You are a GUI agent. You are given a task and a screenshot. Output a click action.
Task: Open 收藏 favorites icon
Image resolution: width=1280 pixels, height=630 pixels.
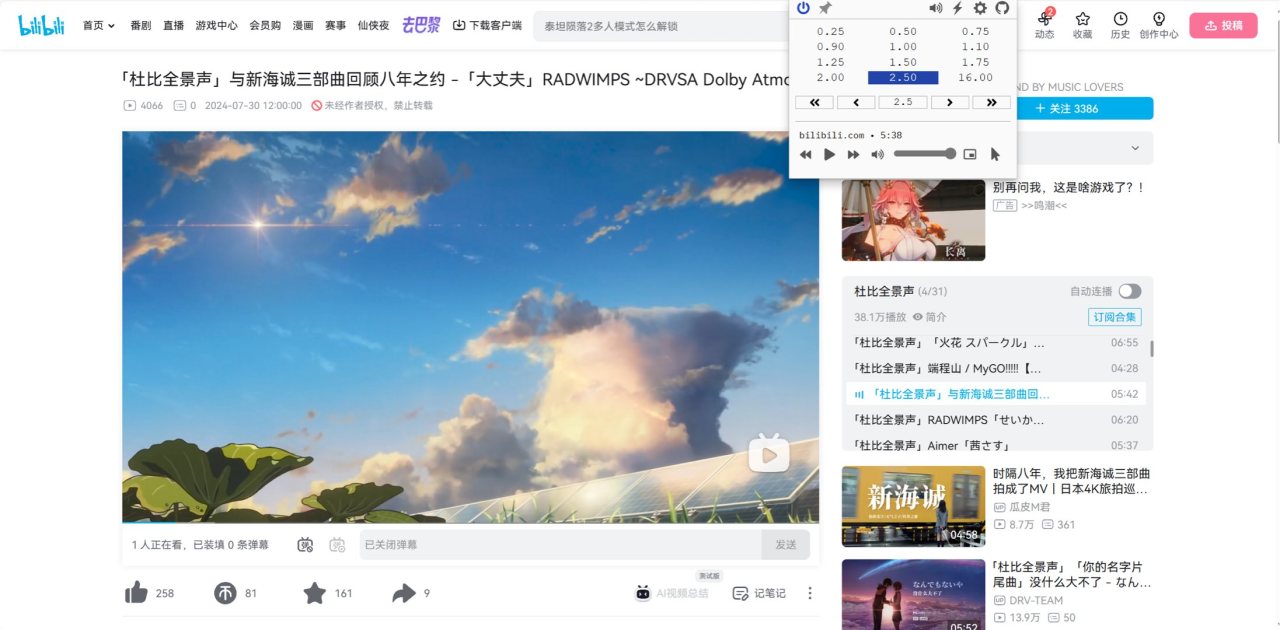point(1083,25)
